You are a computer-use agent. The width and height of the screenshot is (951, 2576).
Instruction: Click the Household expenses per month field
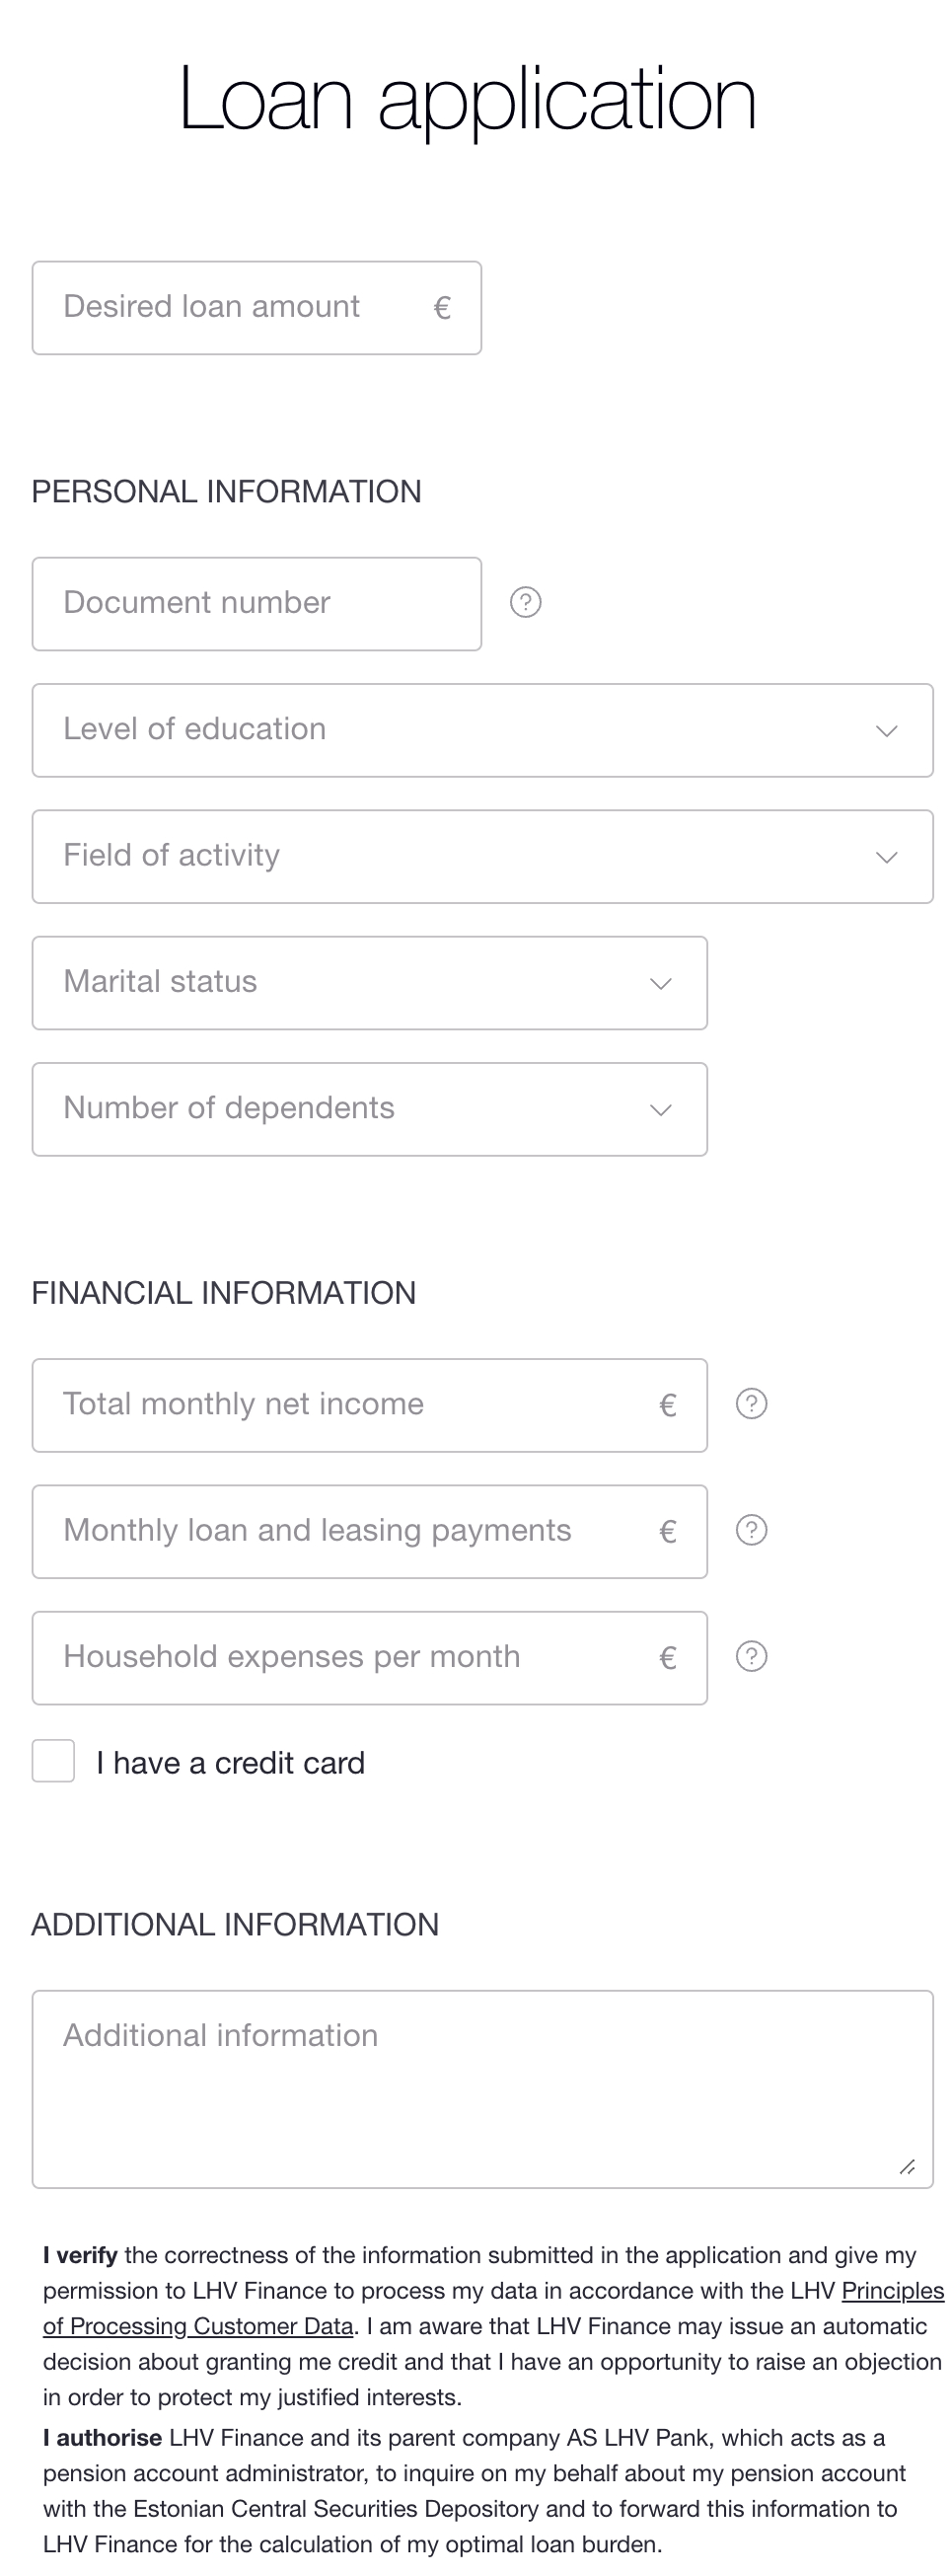[x=369, y=1658]
